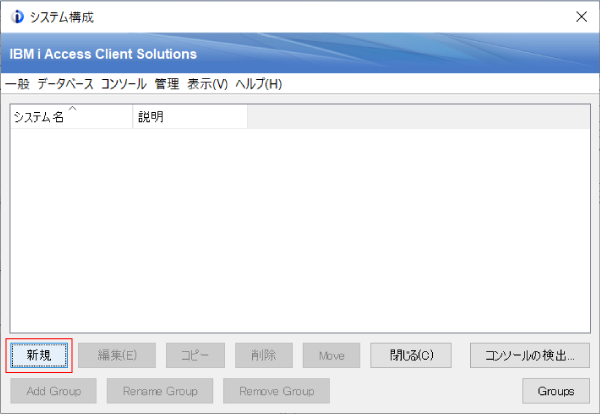This screenshot has width=600, height=415.
Task: Click コンソールの検出... button
Action: [530, 355]
